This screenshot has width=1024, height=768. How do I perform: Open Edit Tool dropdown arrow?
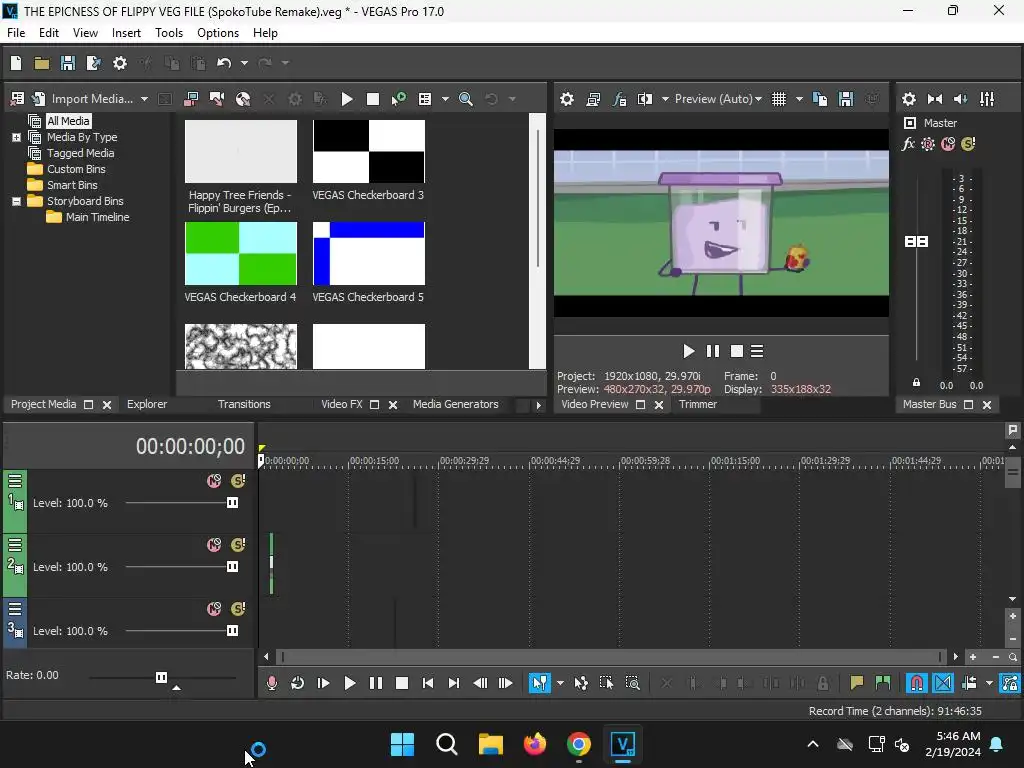[560, 683]
